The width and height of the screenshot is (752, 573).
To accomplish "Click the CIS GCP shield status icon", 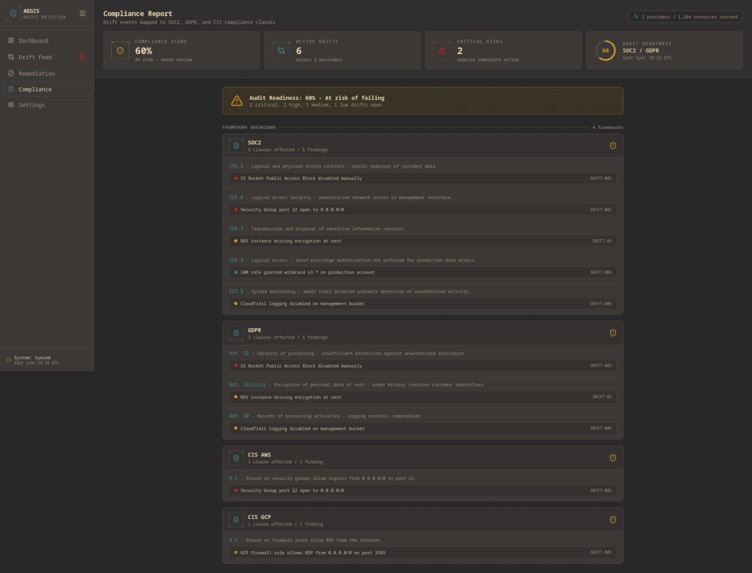I will click(x=612, y=520).
